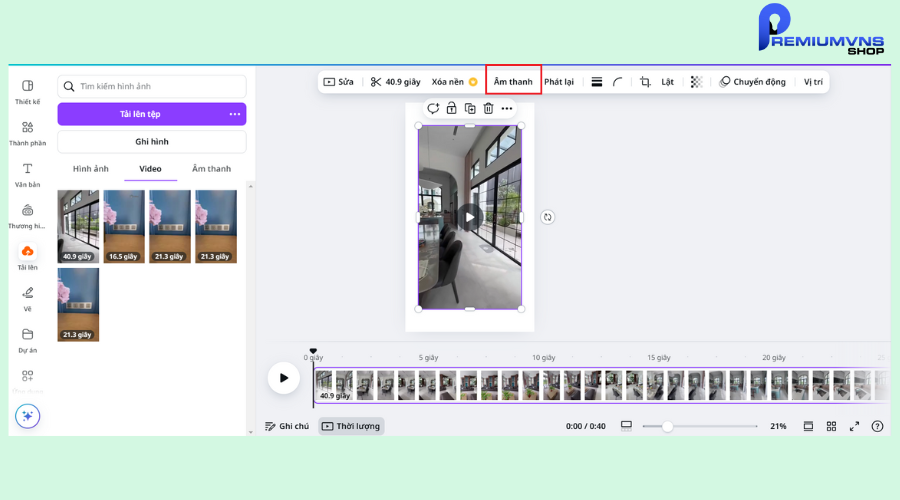Open the Vị trí position panel
Viewport: 900px width, 500px height.
click(x=813, y=82)
